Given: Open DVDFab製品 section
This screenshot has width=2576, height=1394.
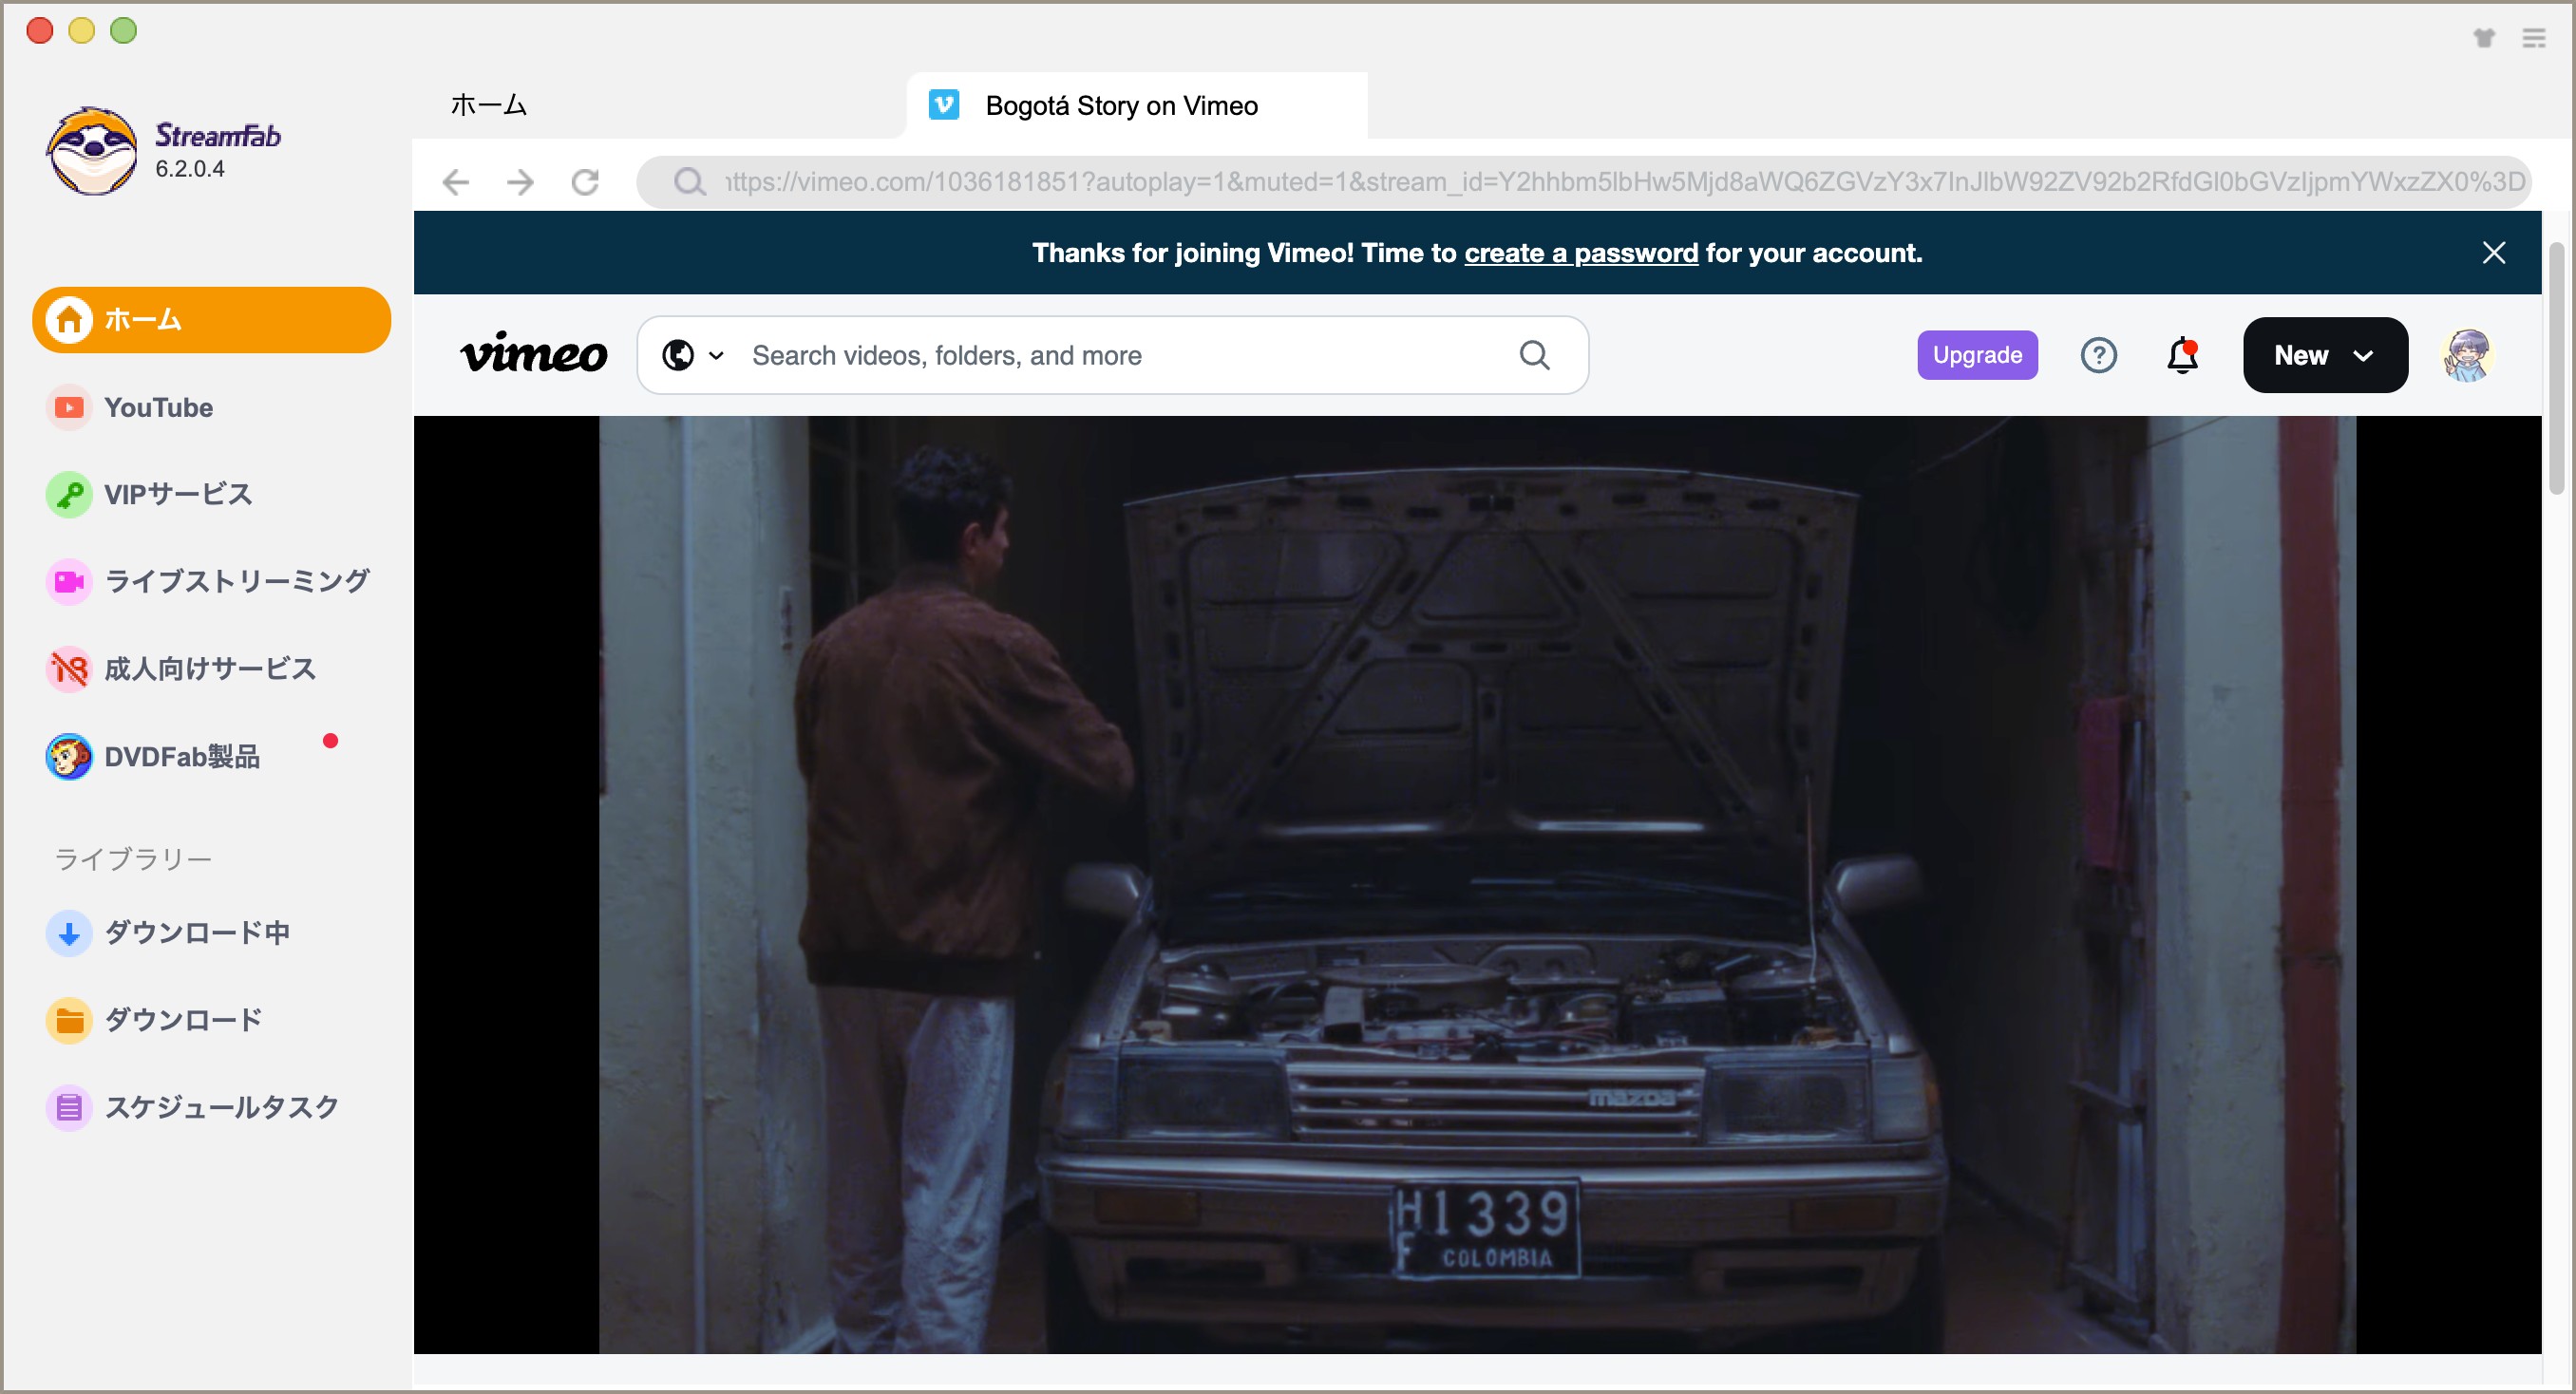Looking at the screenshot, I should (211, 757).
